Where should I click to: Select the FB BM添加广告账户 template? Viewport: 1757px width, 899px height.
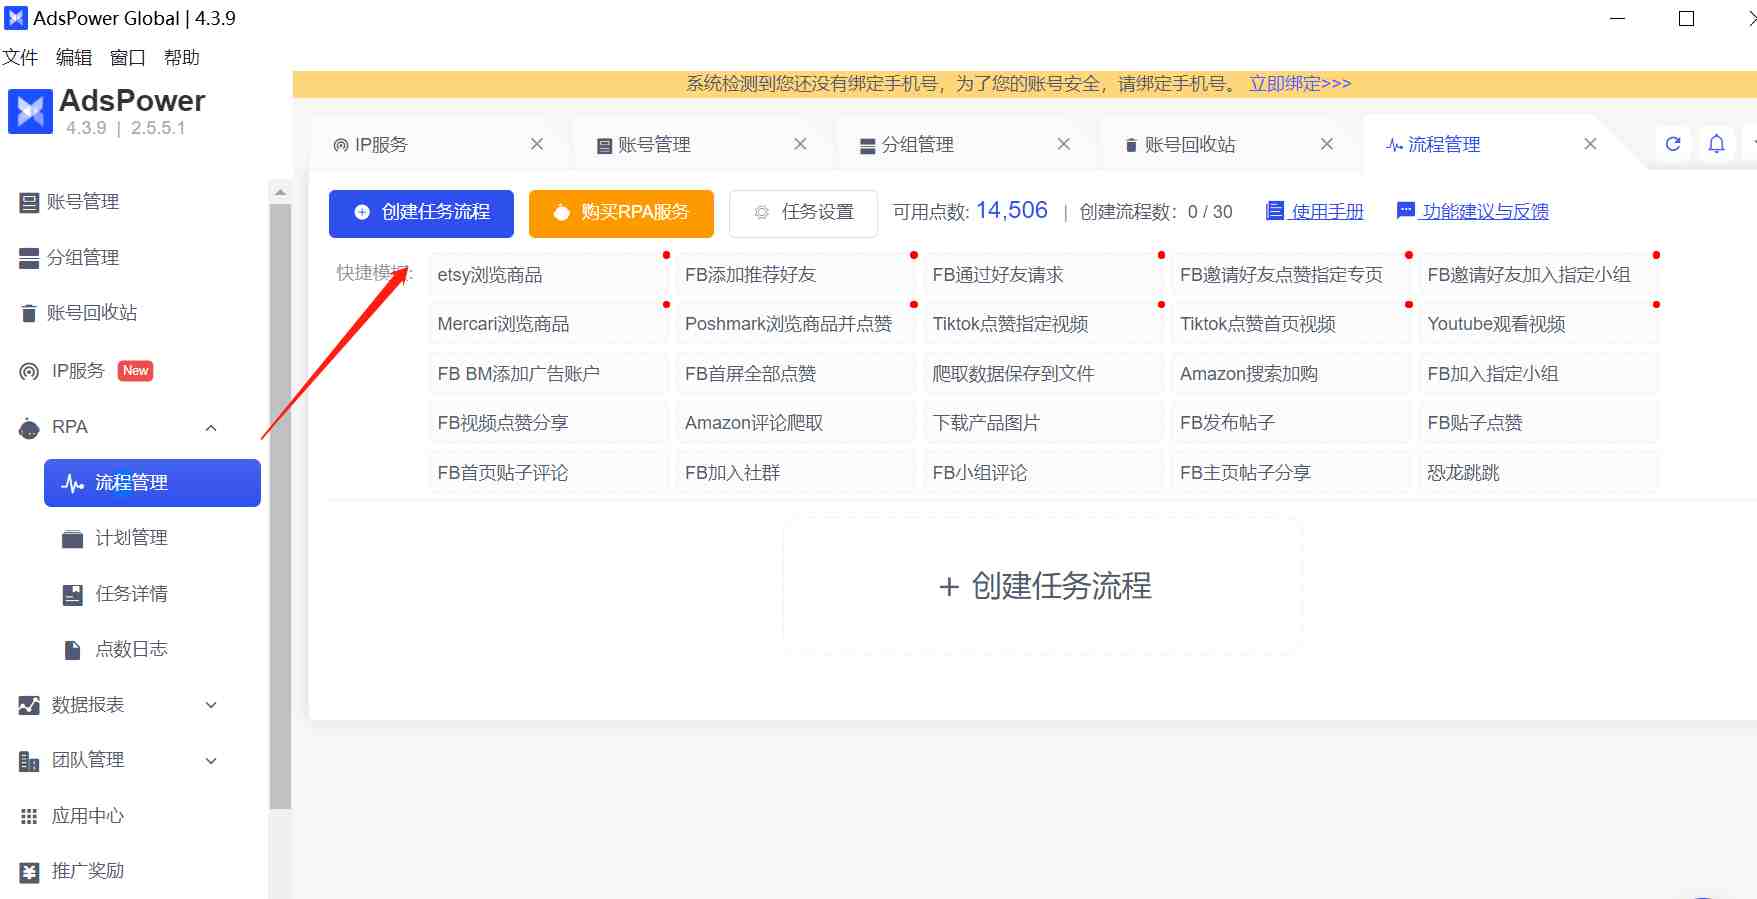(x=548, y=374)
